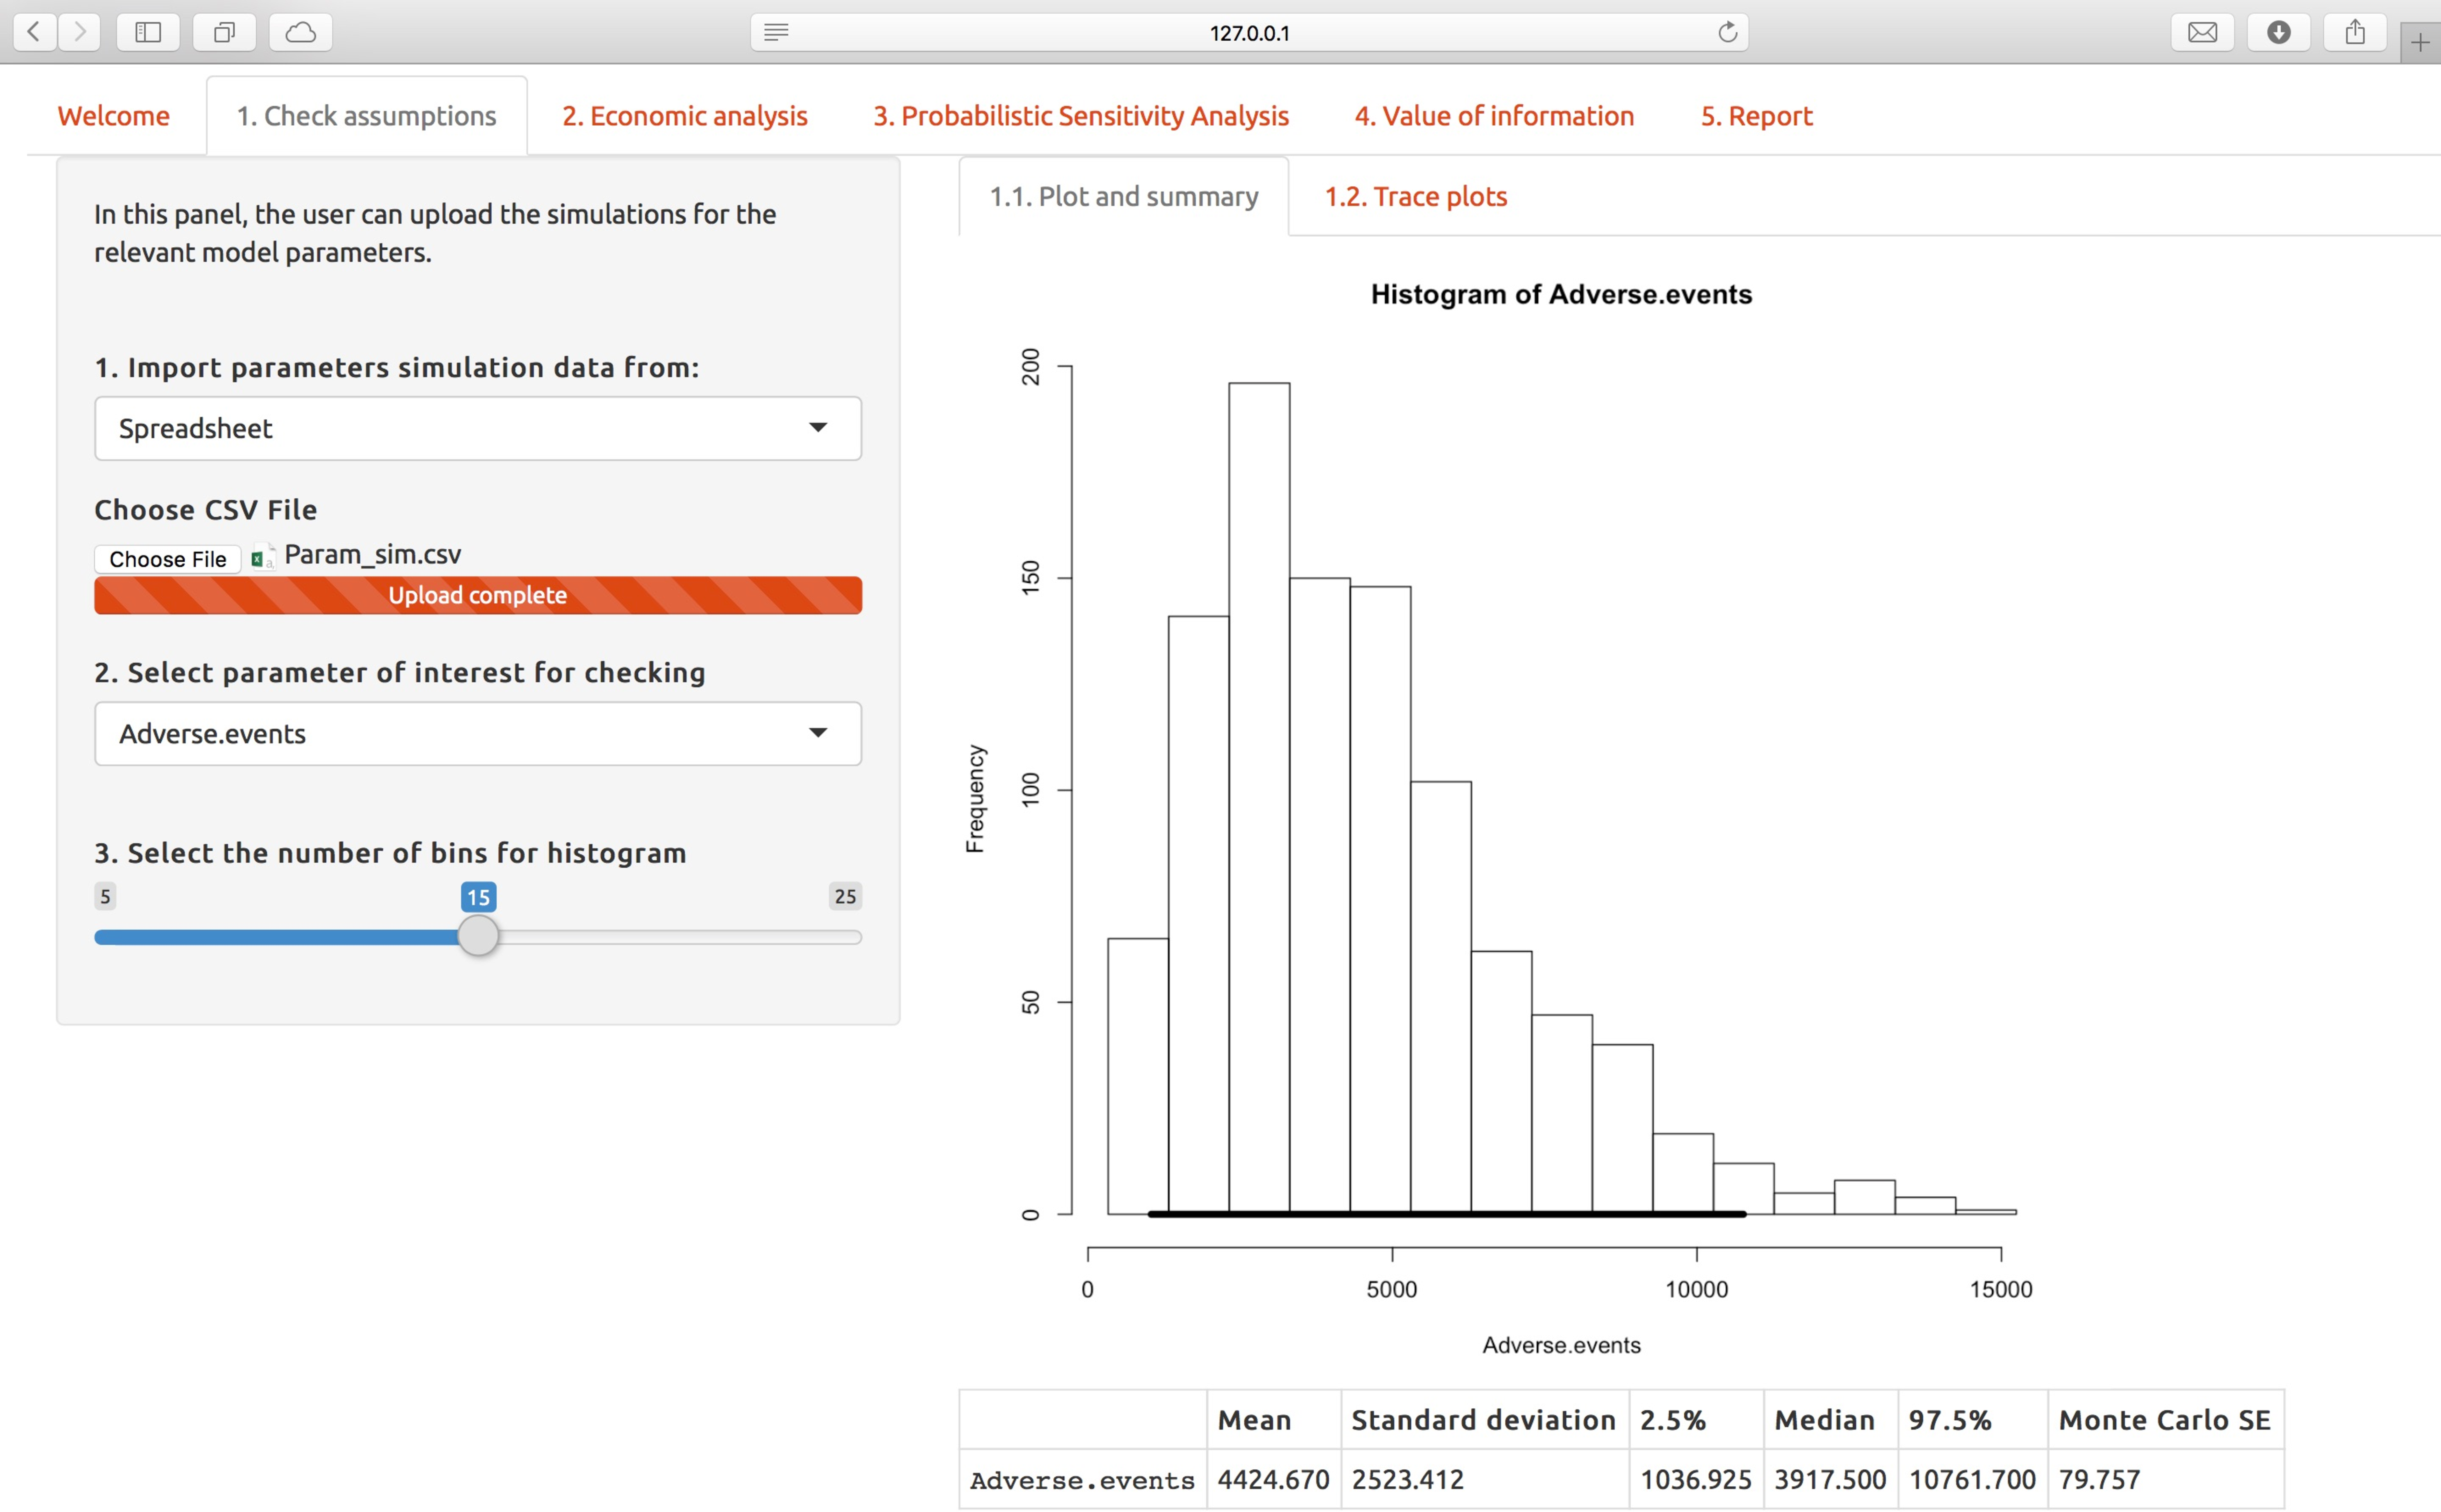Click the Choose File button
The height and width of the screenshot is (1512, 2441).
[x=167, y=559]
